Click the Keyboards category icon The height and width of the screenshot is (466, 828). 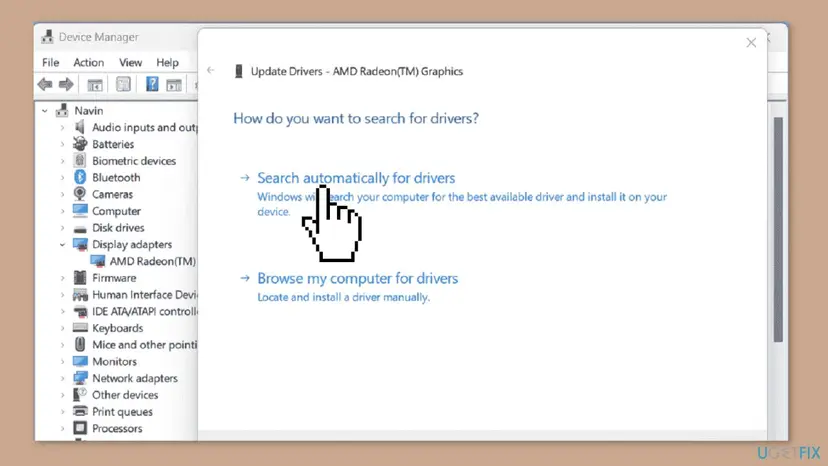(80, 328)
